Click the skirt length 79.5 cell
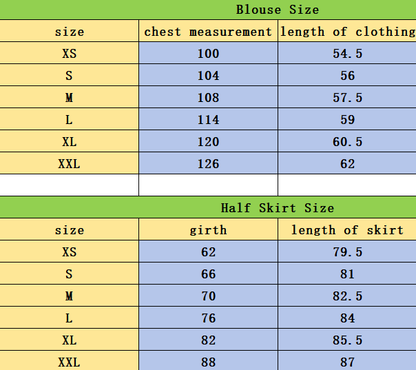 (347, 251)
